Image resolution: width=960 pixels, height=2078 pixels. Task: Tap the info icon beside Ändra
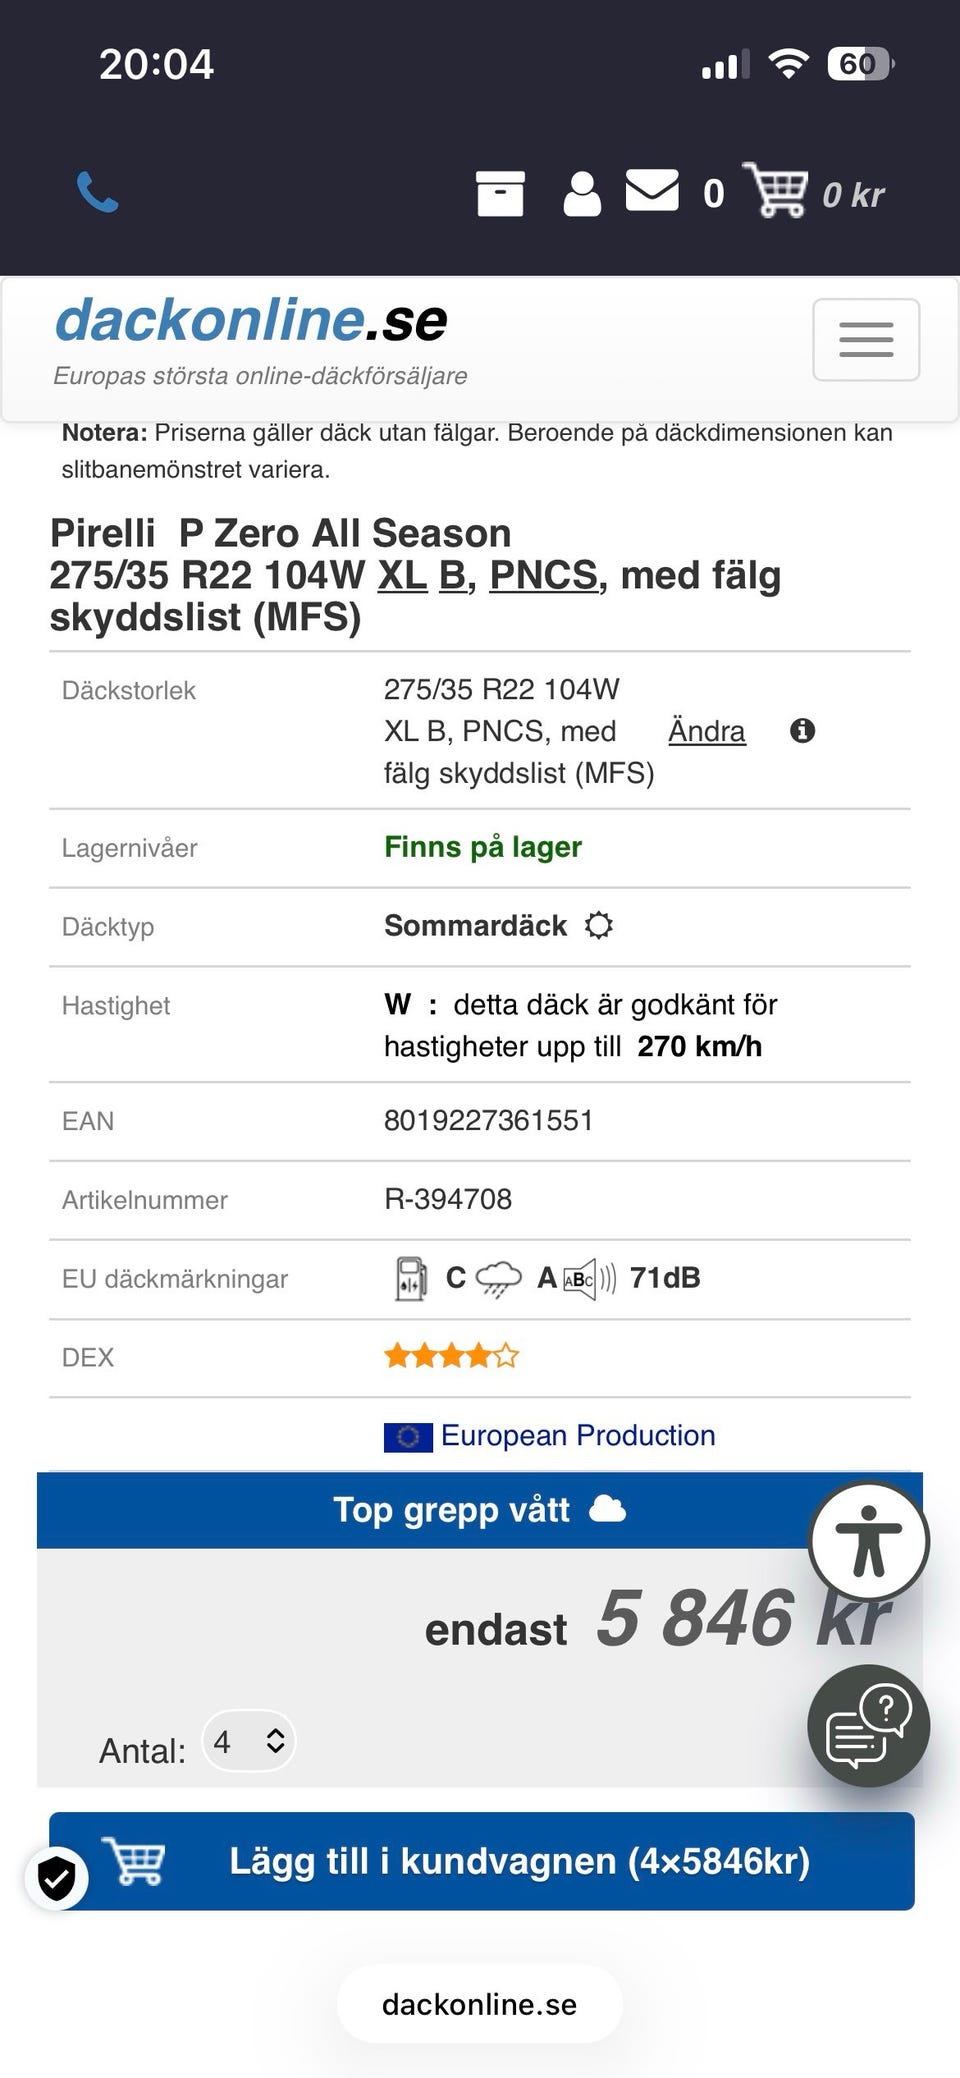click(802, 731)
